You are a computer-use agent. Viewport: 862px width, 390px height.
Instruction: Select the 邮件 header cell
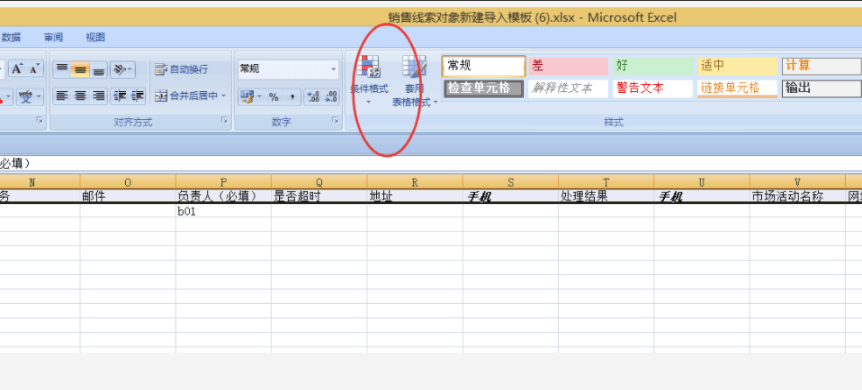[x=128, y=196]
